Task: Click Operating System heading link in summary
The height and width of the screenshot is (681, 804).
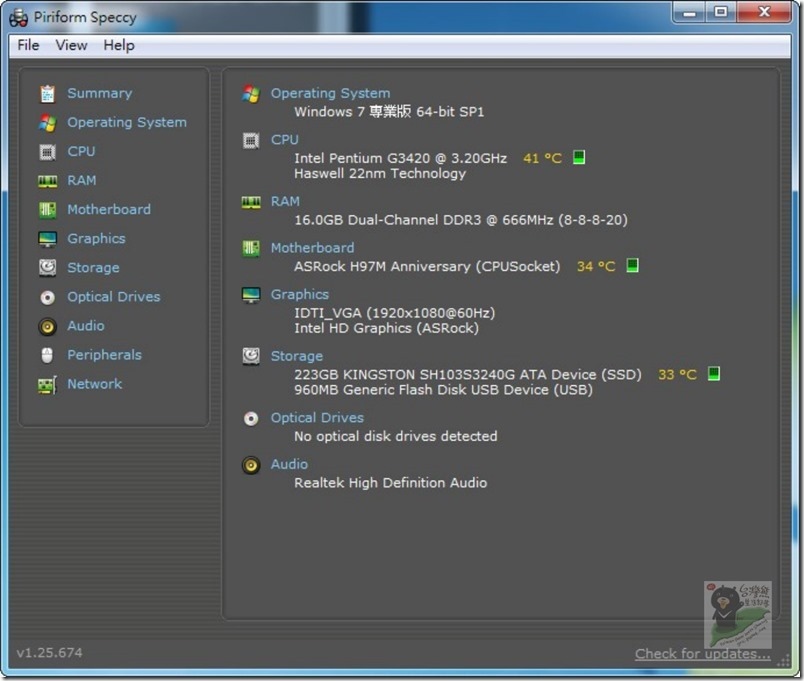Action: pyautogui.click(x=330, y=93)
